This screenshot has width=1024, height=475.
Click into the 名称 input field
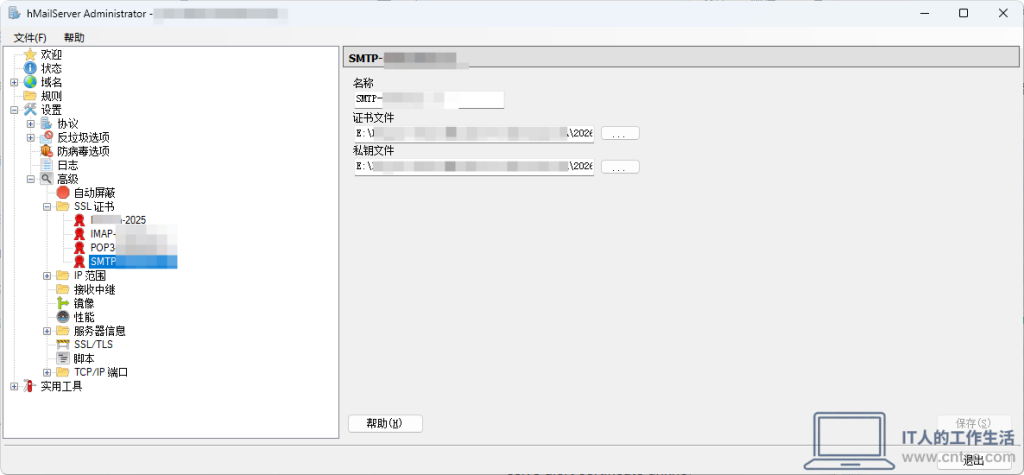click(429, 99)
